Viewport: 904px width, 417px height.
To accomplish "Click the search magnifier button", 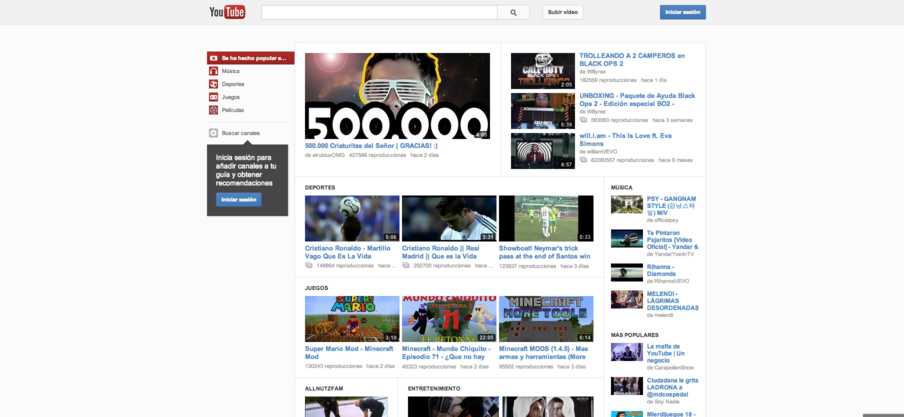I will pyautogui.click(x=513, y=12).
